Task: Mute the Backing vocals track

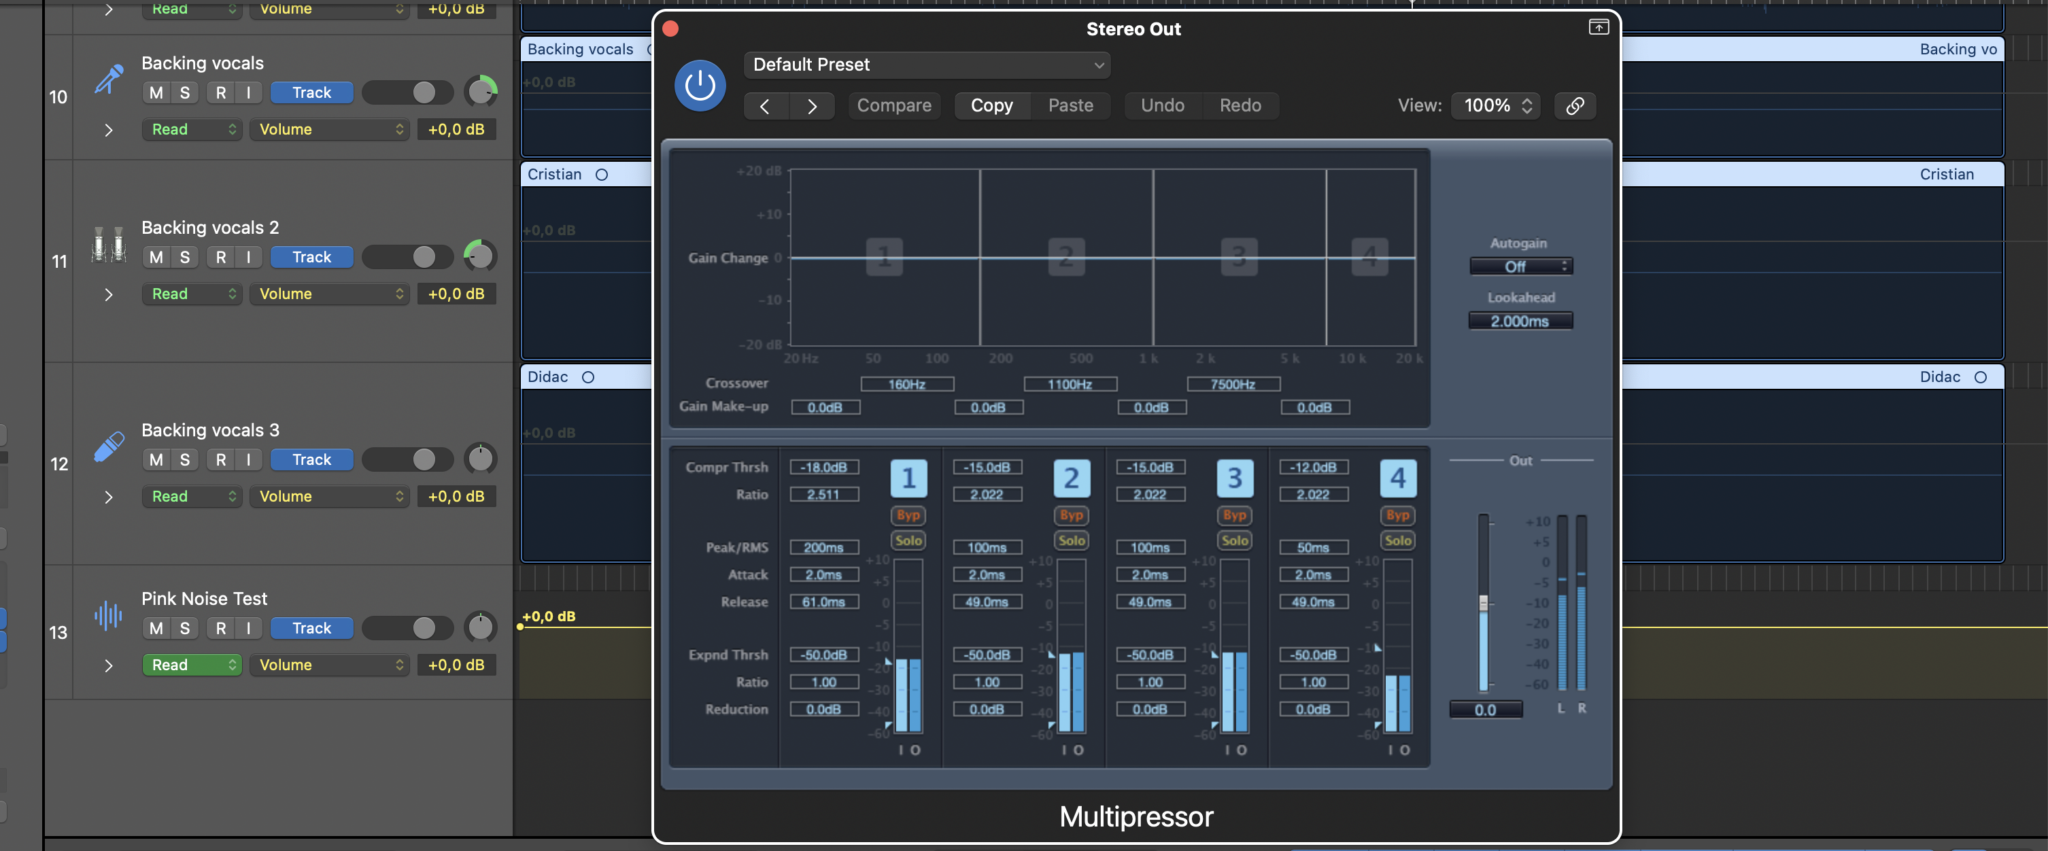Action: [156, 93]
